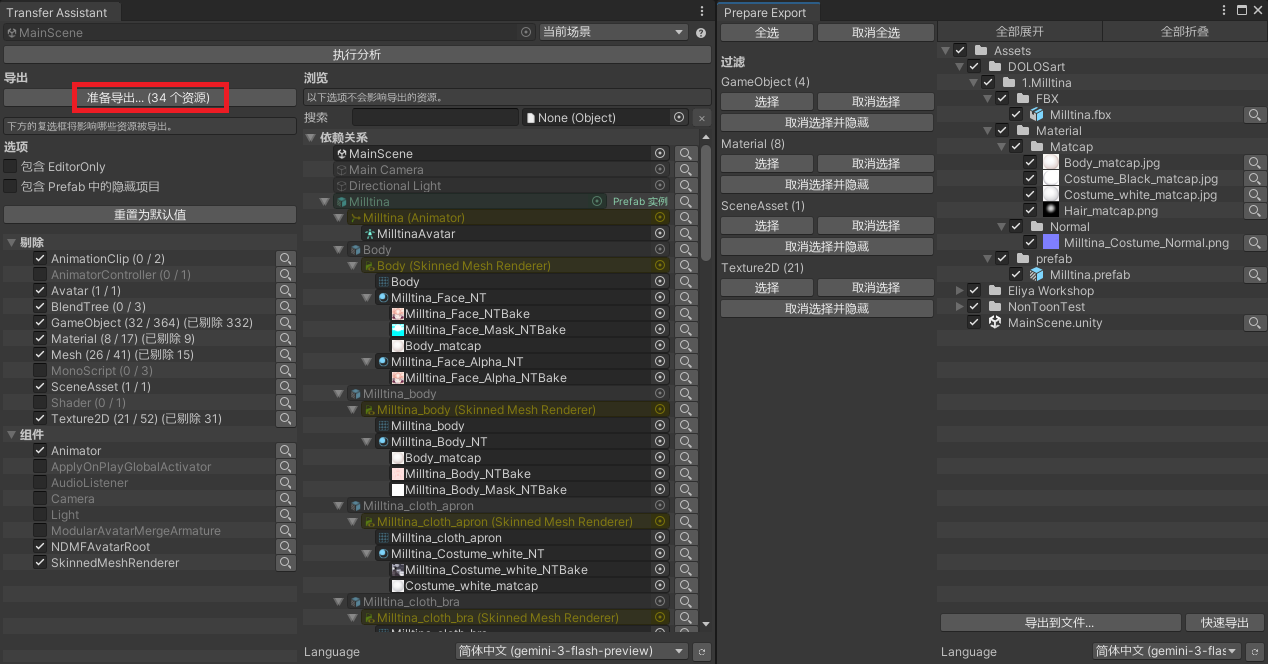Viewport: 1268px width, 664px height.
Task: Clear the search object field with x
Action: [x=702, y=118]
